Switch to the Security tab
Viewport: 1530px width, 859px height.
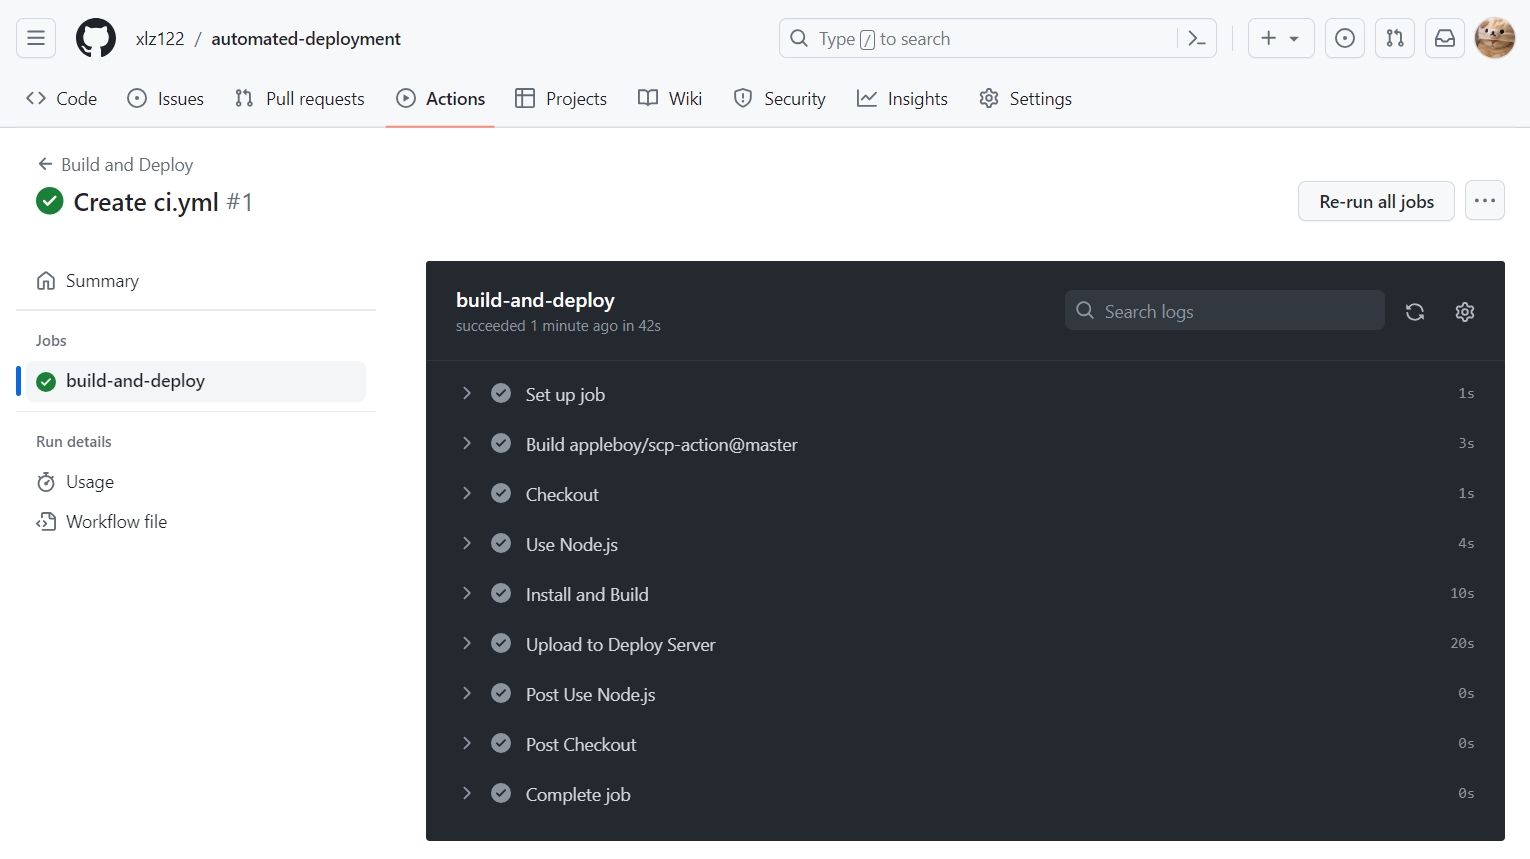(780, 98)
